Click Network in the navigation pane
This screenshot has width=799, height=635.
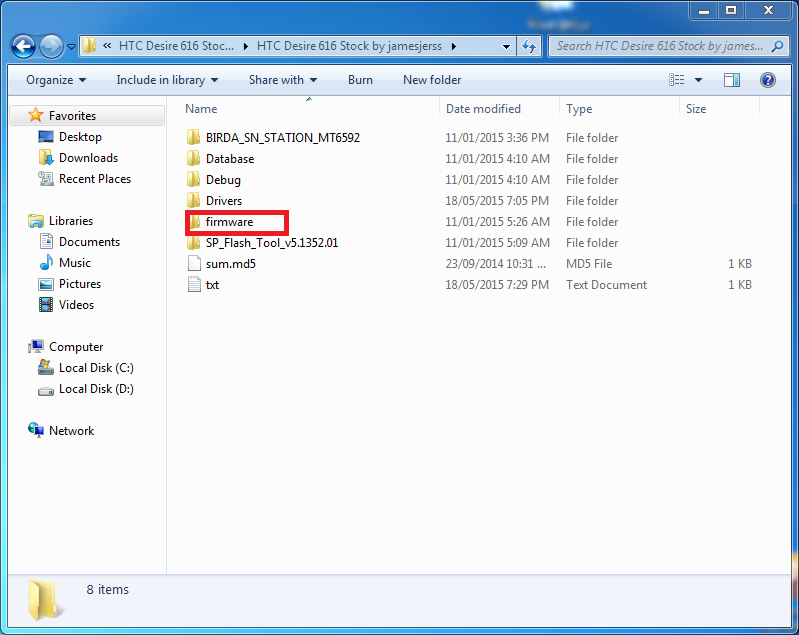[71, 431]
